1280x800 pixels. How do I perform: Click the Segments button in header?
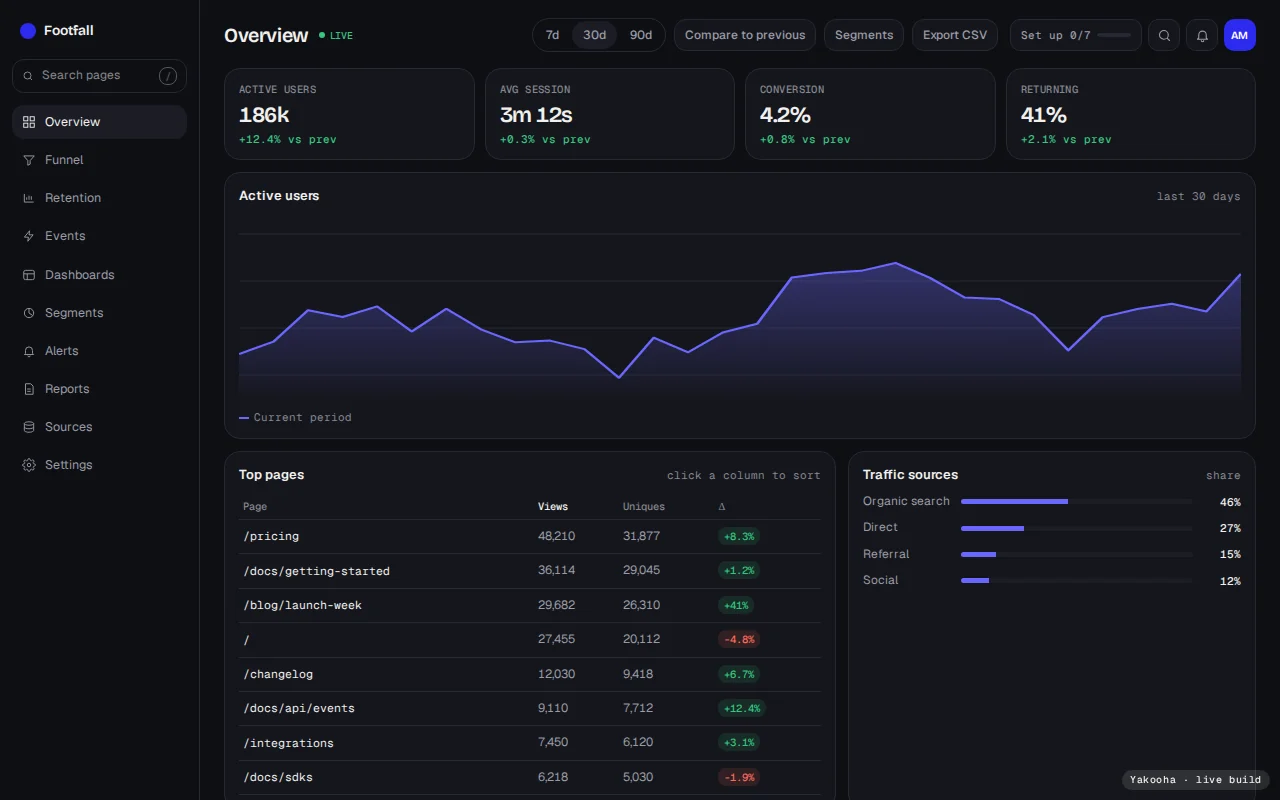(x=864, y=35)
